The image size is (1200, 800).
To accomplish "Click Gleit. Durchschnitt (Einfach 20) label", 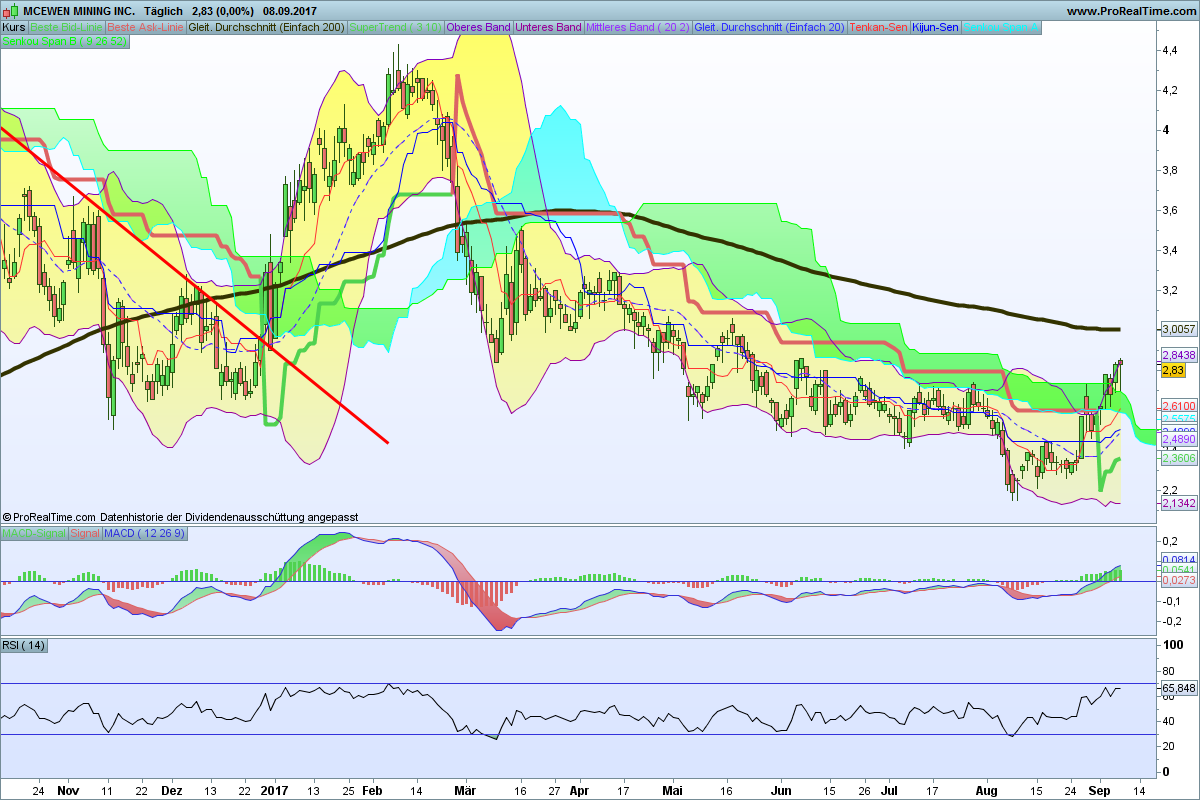I will [768, 27].
